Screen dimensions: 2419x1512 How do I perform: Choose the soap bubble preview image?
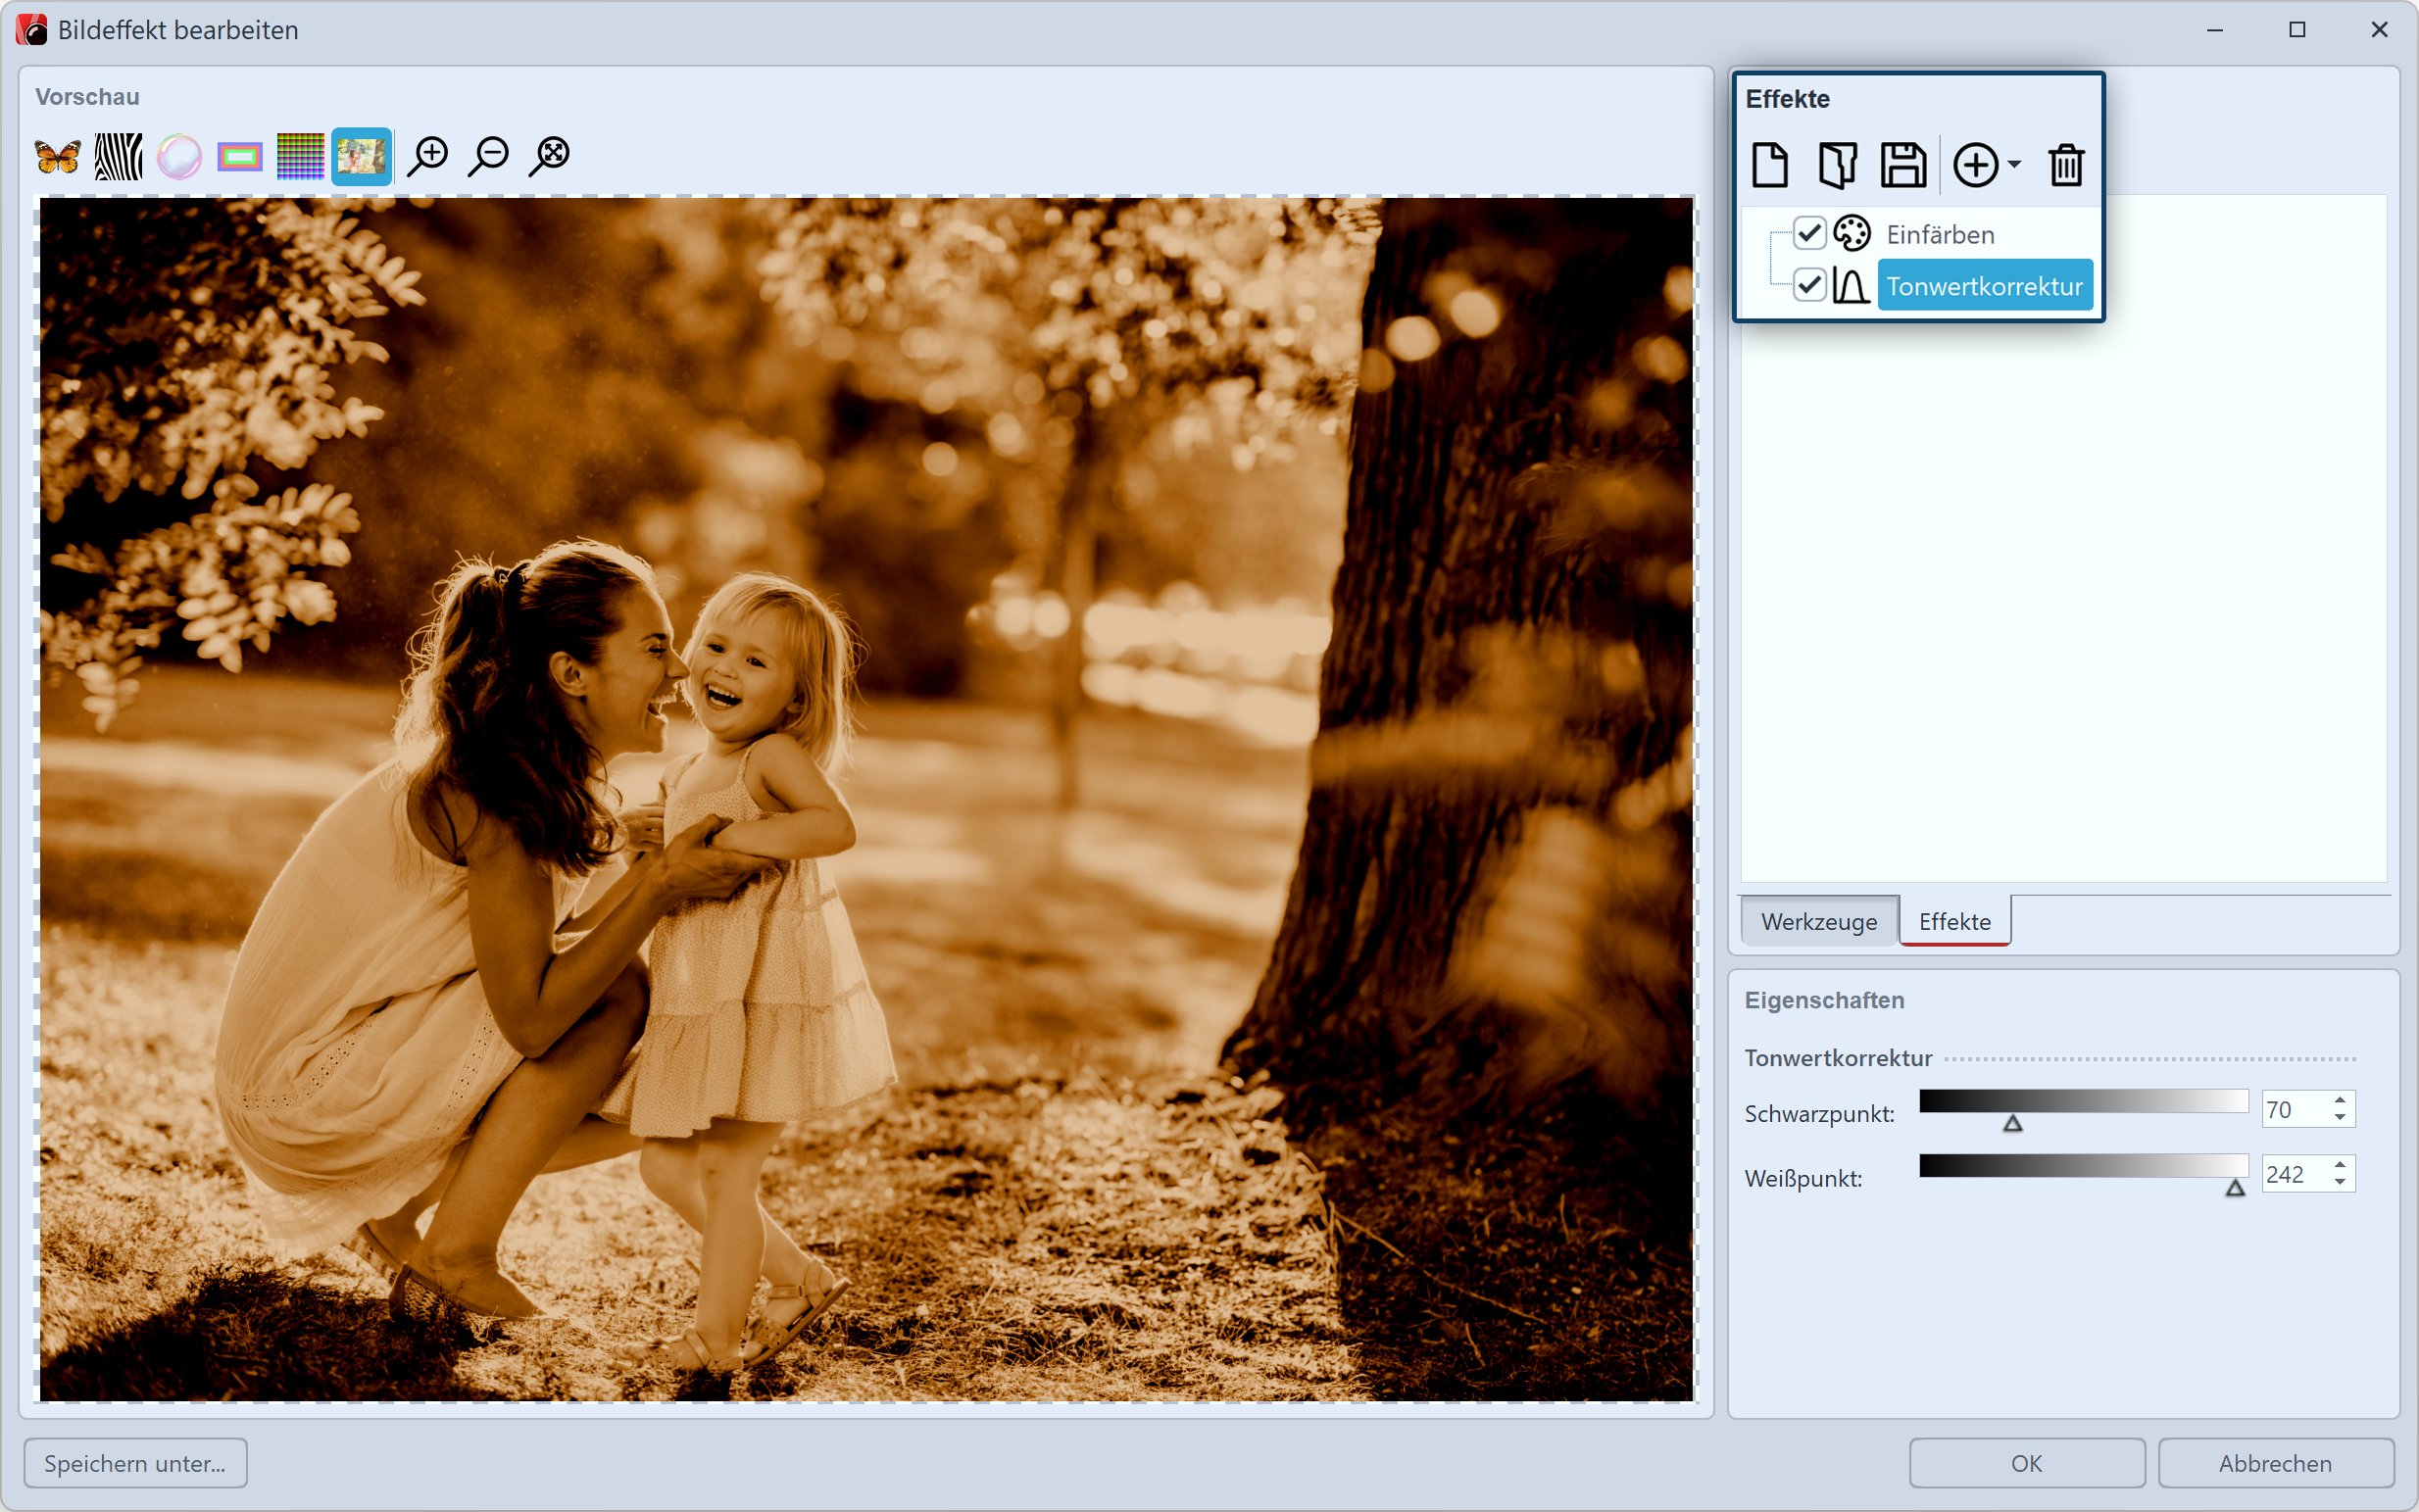click(179, 156)
